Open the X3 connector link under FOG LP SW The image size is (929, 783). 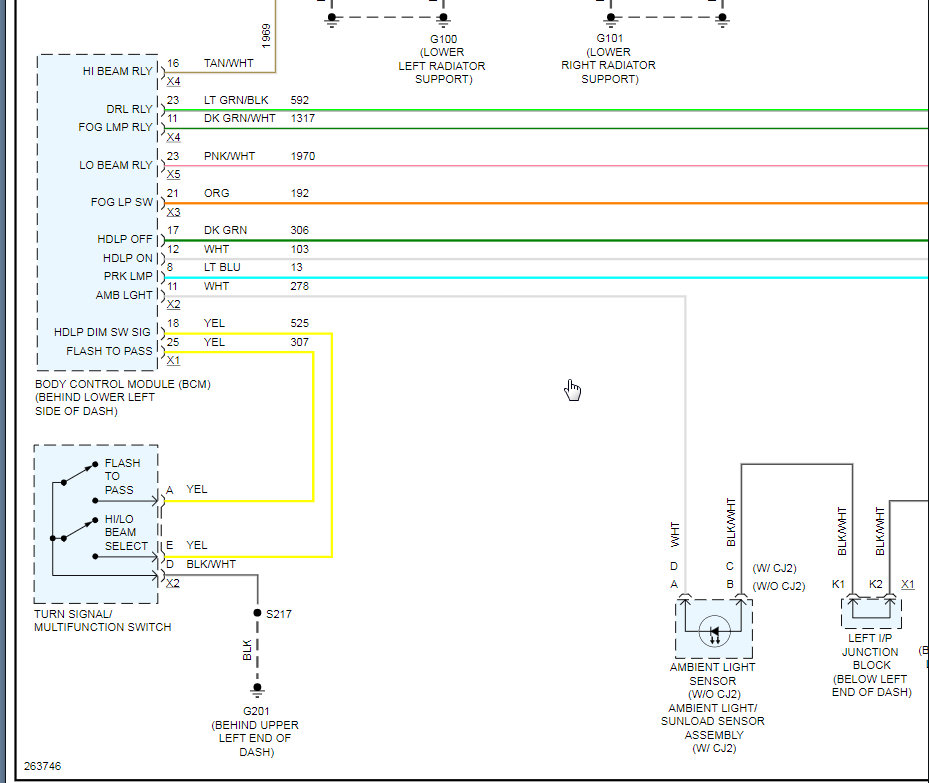[x=173, y=211]
